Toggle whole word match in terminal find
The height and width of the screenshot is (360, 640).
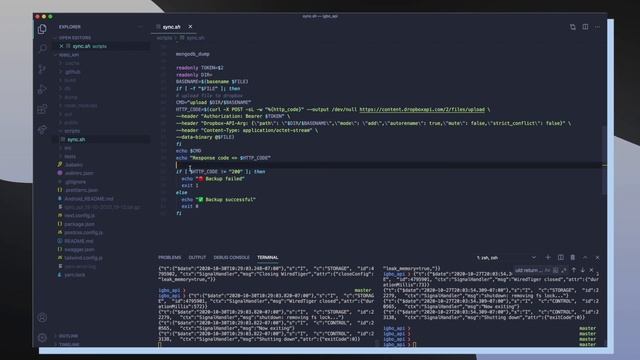pos(556,270)
